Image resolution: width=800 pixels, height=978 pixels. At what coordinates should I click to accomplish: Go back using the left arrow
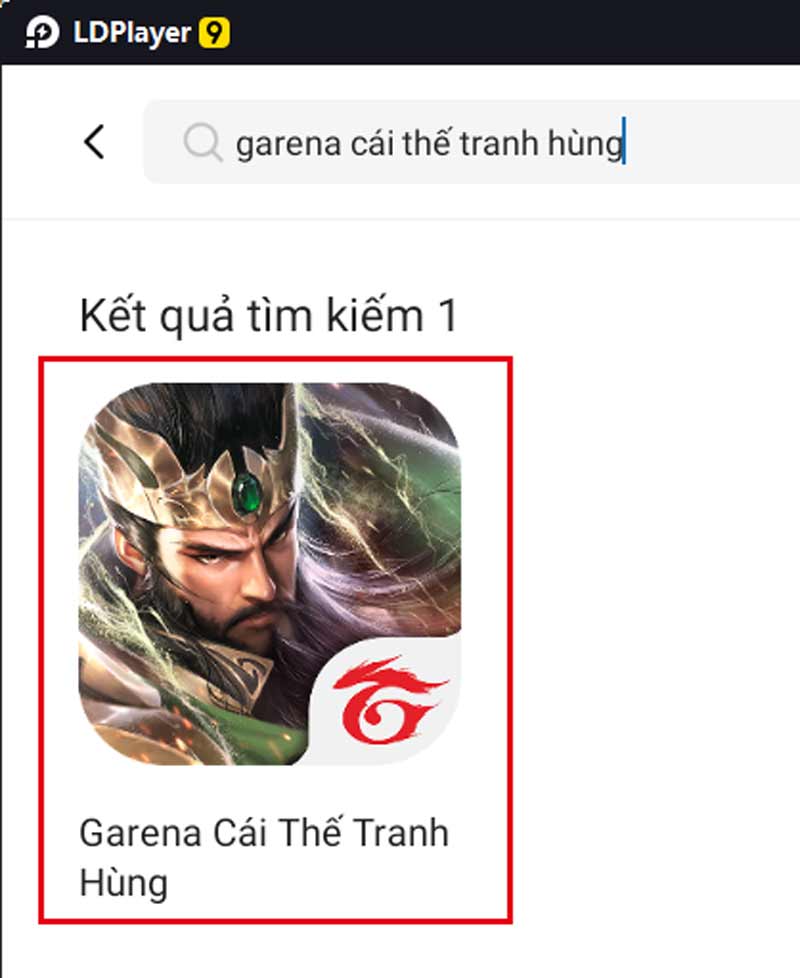(94, 142)
